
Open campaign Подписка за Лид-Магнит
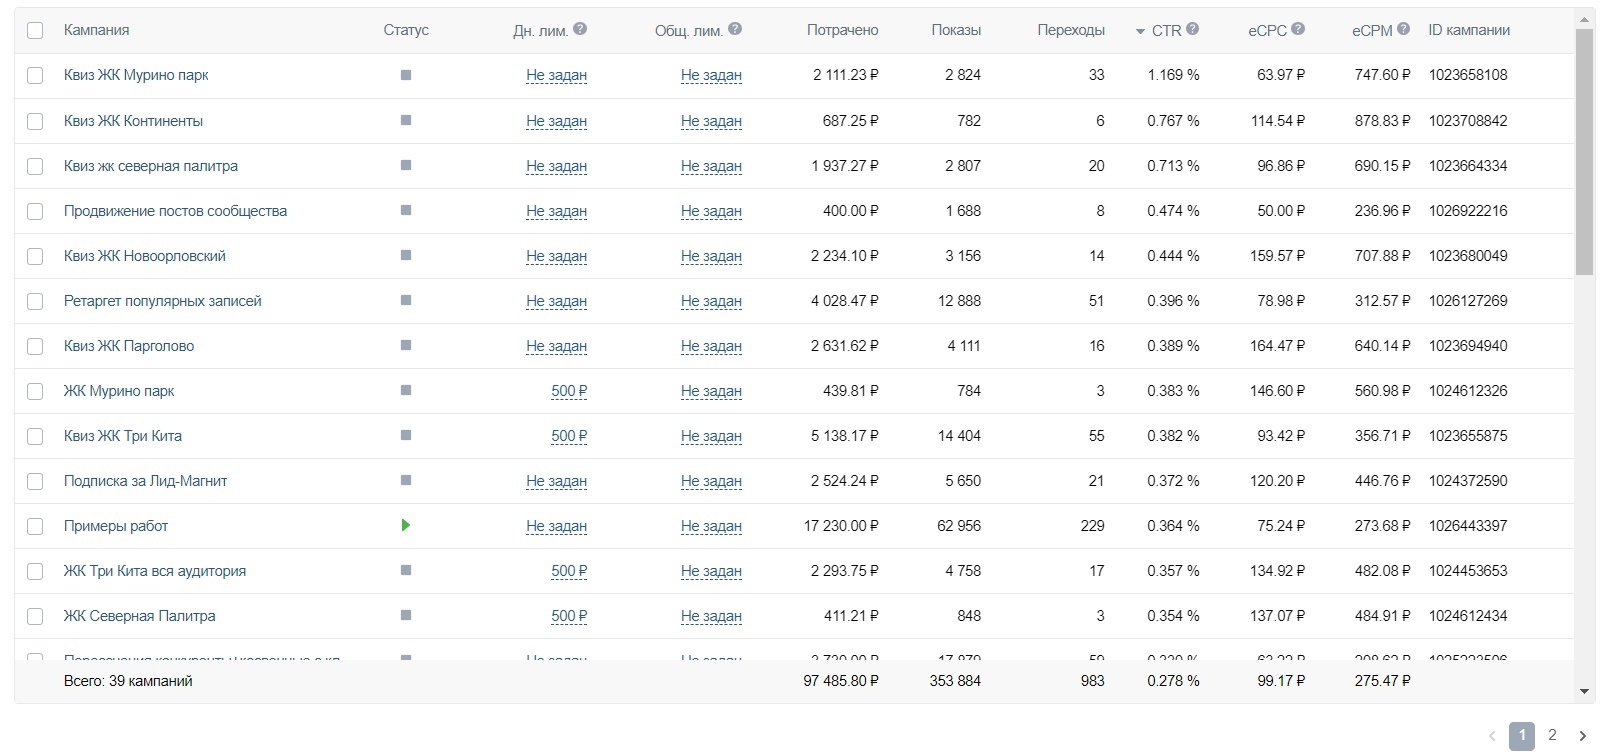tap(145, 481)
